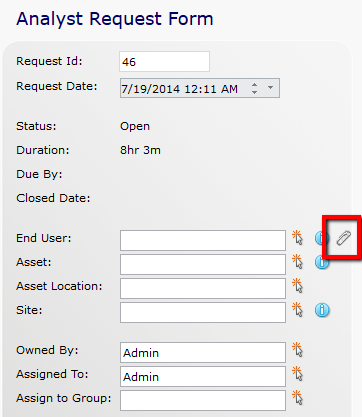The image size is (362, 417).
Task: Click the paperclip attachment icon
Action: 343,238
